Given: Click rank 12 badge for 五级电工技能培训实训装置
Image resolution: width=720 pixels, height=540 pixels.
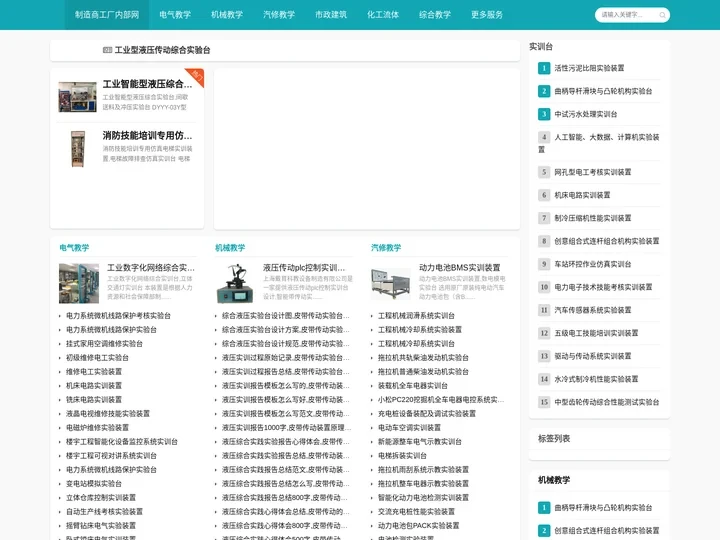Looking at the screenshot, I should [x=544, y=333].
